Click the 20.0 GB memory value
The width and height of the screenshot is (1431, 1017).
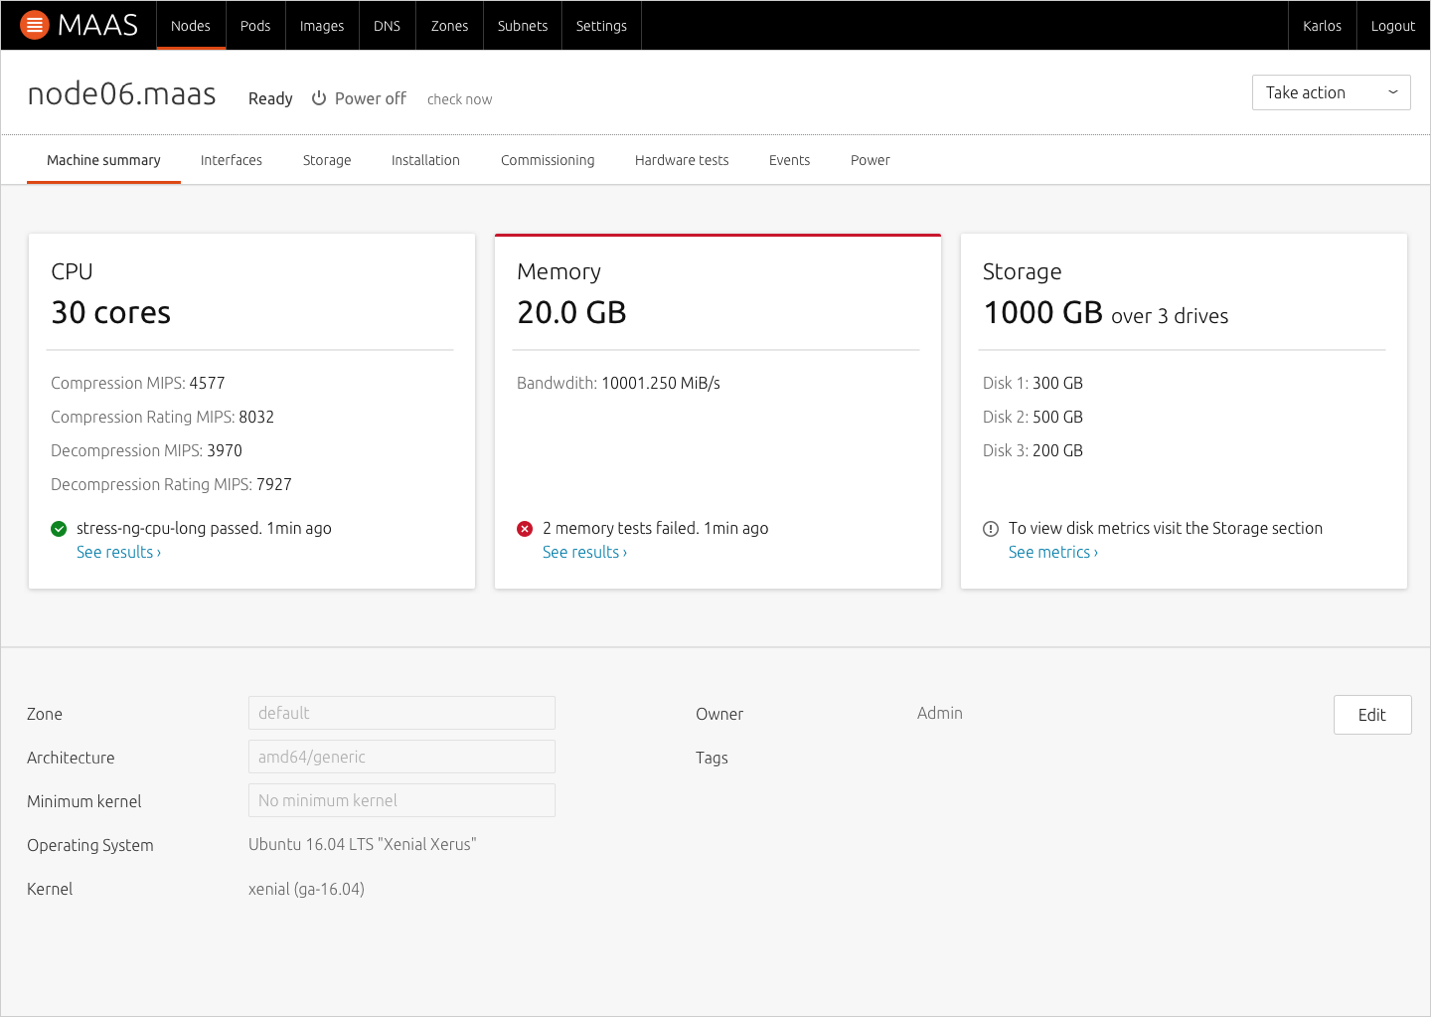pyautogui.click(x=571, y=312)
